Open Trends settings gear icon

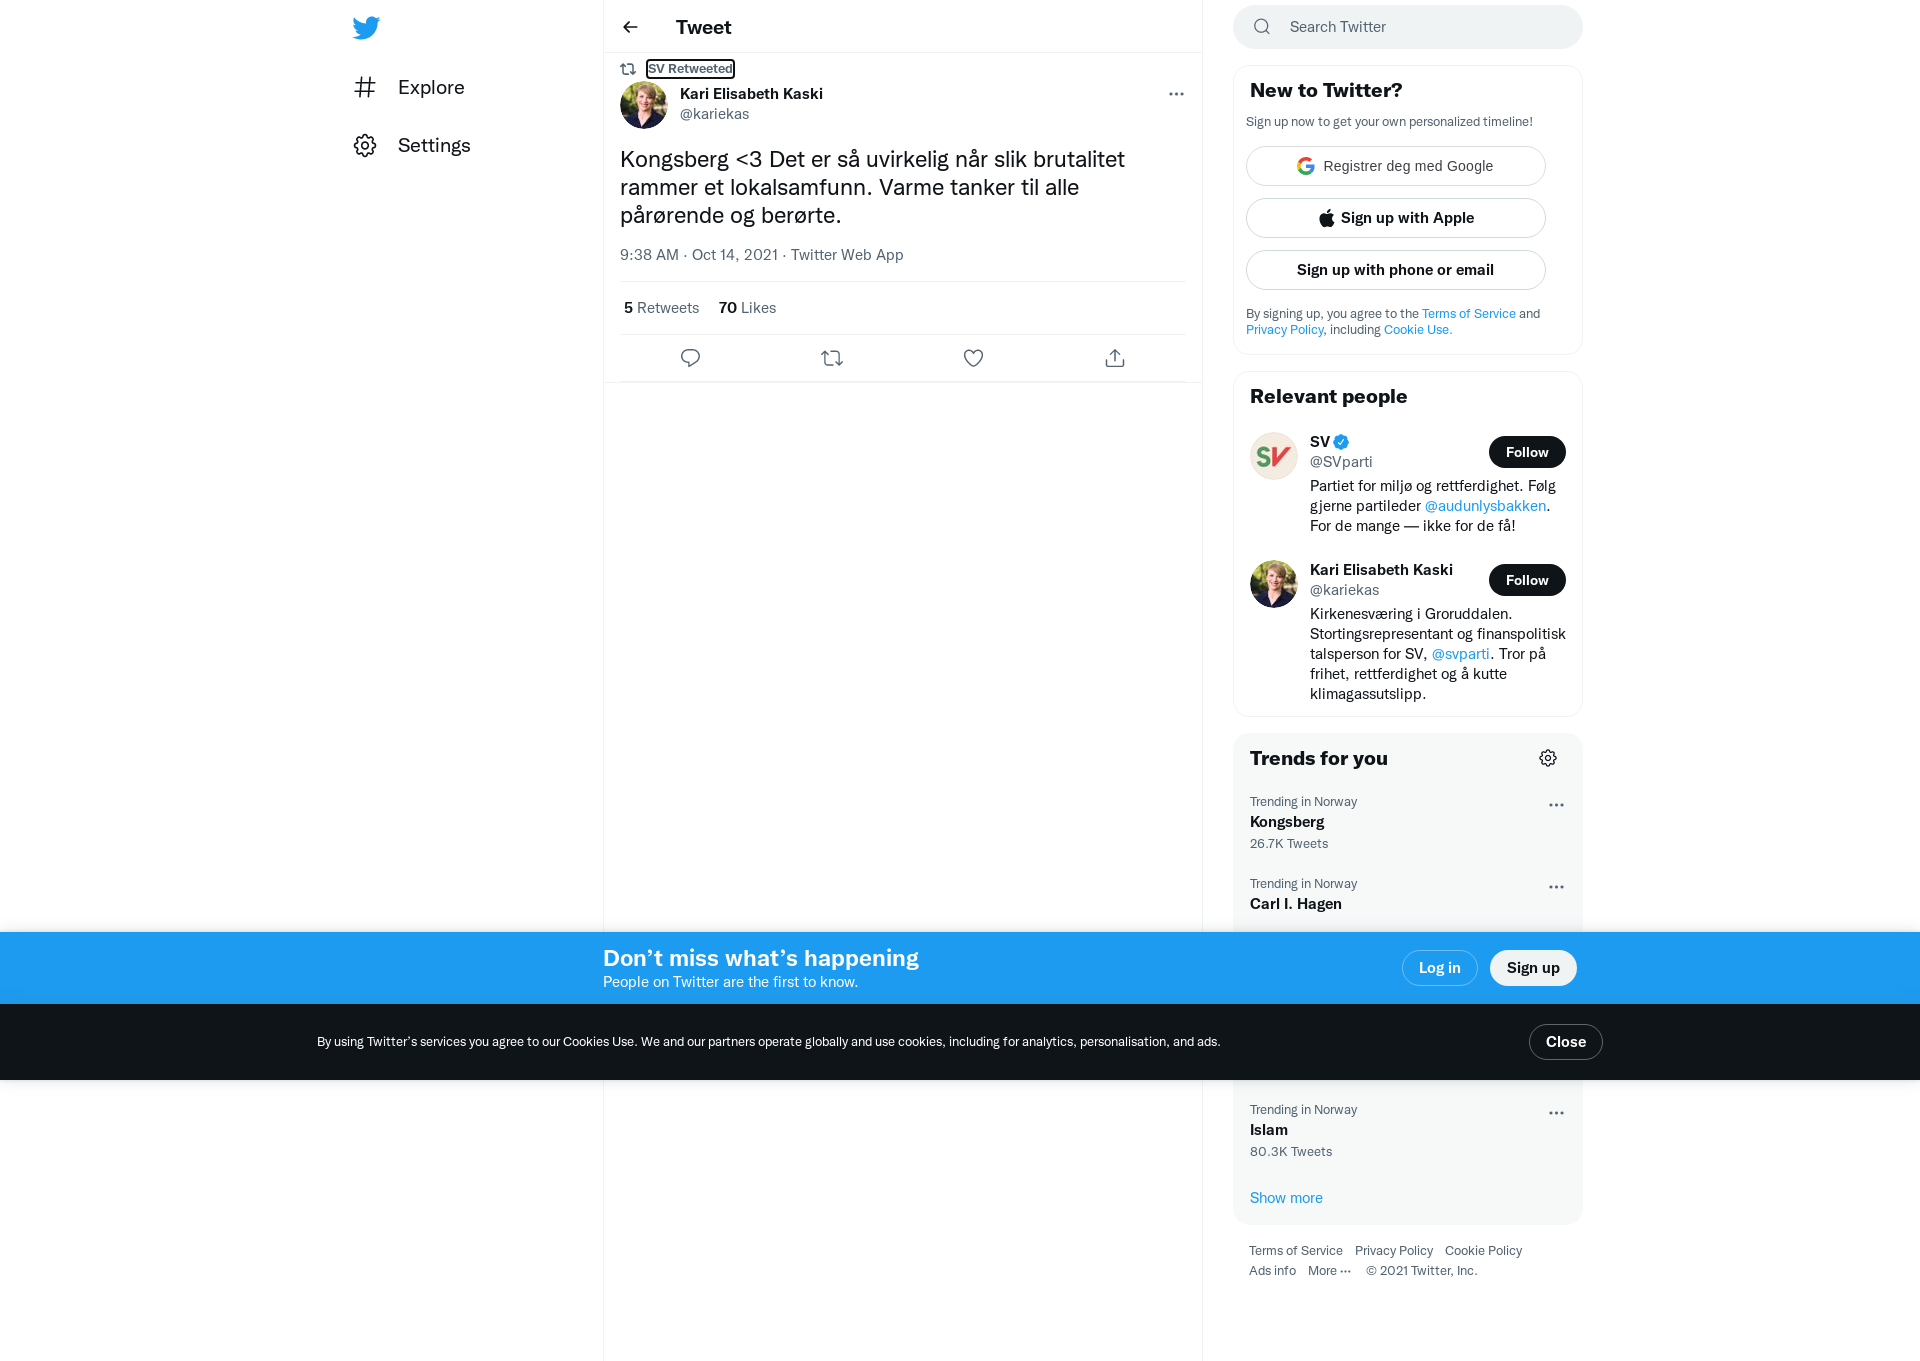[1548, 758]
